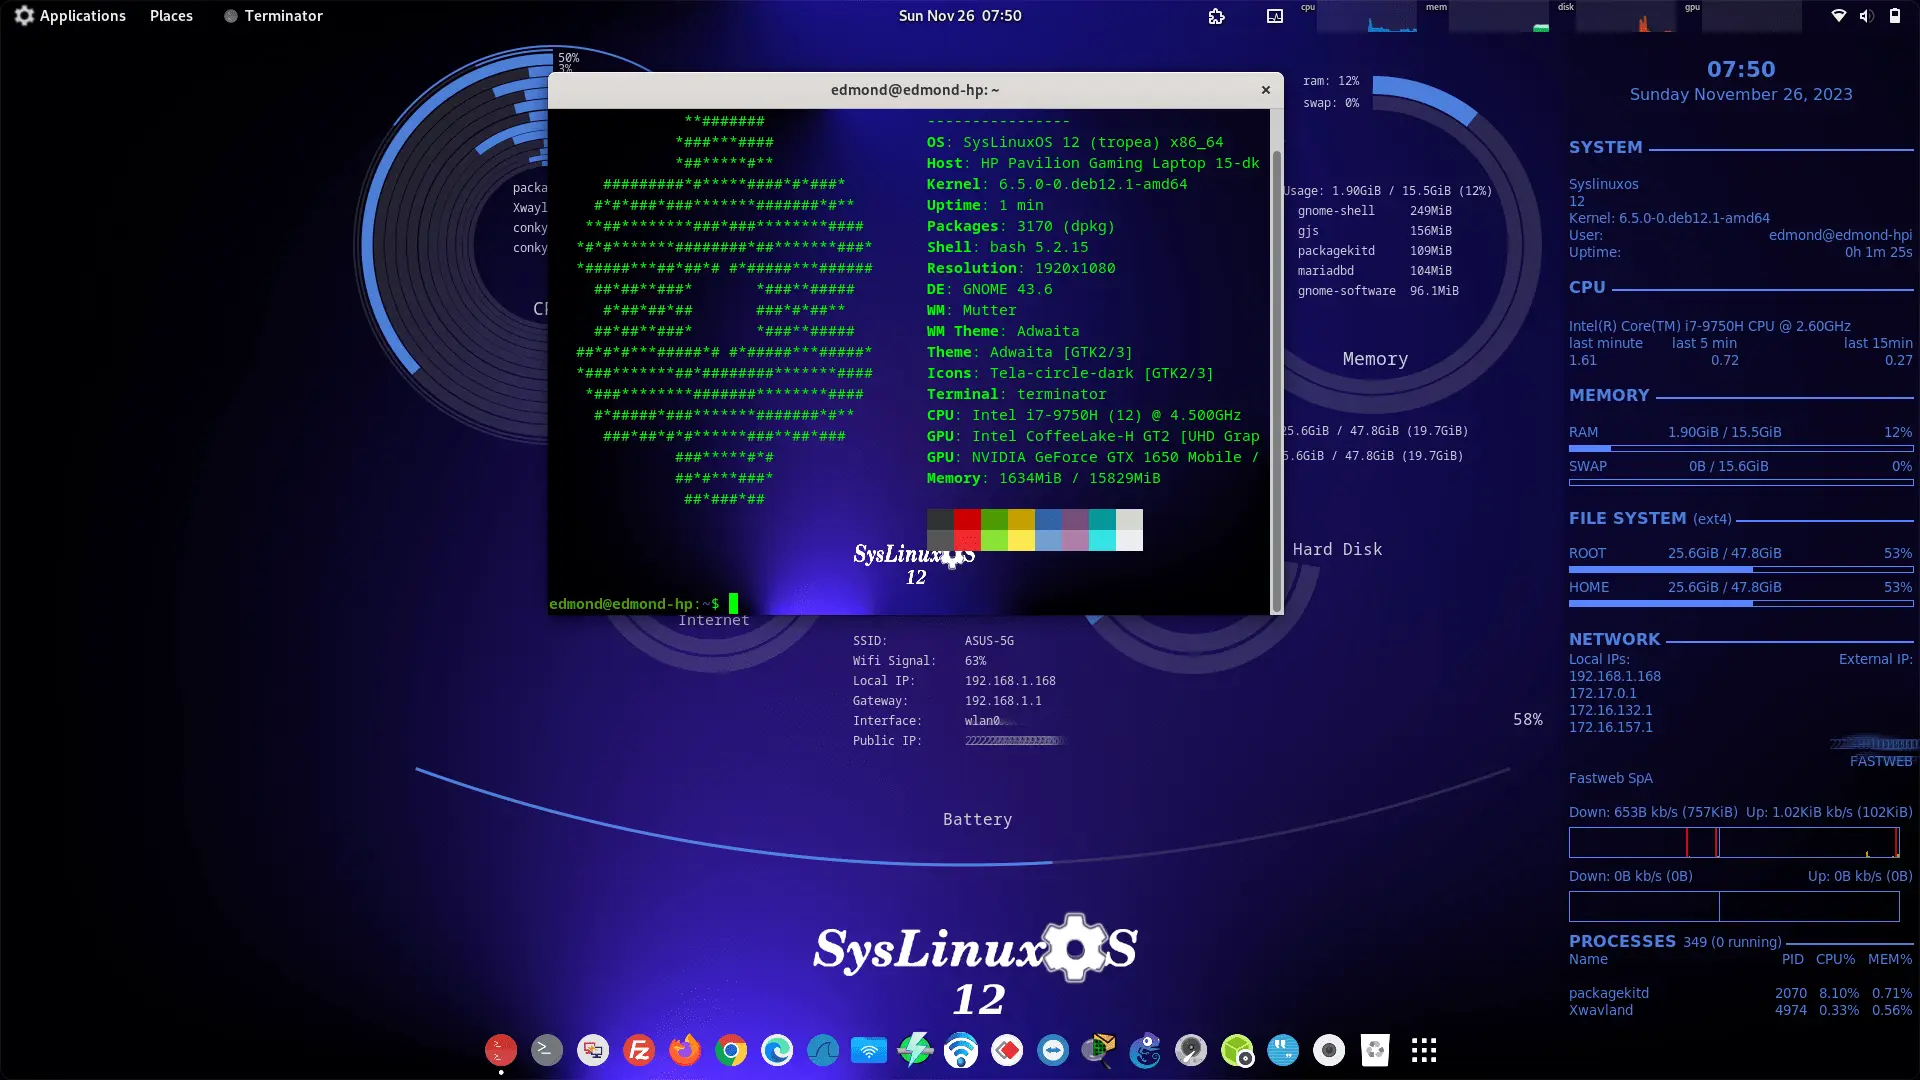Launch FileZilla from the dock

(638, 1051)
